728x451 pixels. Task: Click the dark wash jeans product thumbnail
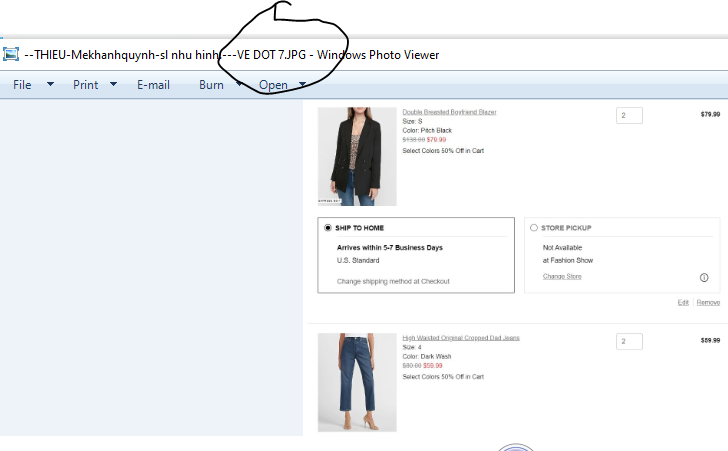click(x=357, y=382)
